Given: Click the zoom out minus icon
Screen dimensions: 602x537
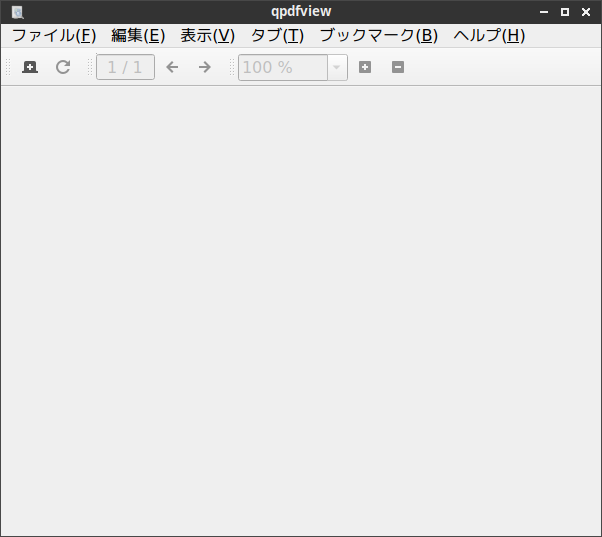Looking at the screenshot, I should pos(398,67).
